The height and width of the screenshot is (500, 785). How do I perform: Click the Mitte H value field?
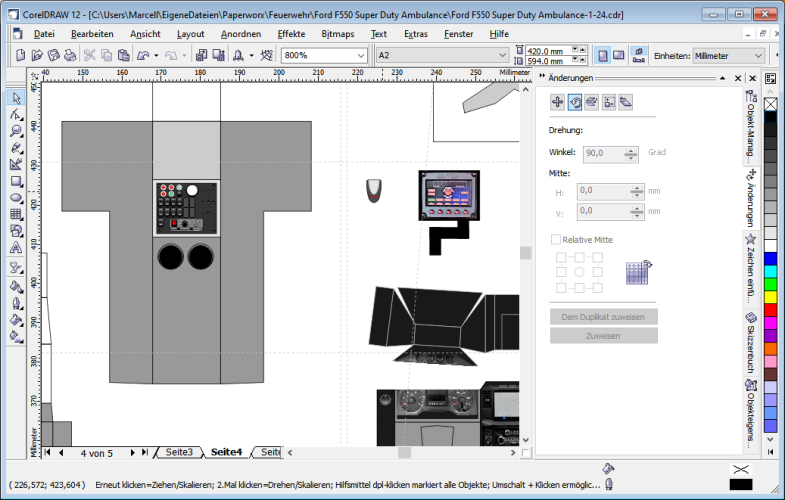point(604,191)
